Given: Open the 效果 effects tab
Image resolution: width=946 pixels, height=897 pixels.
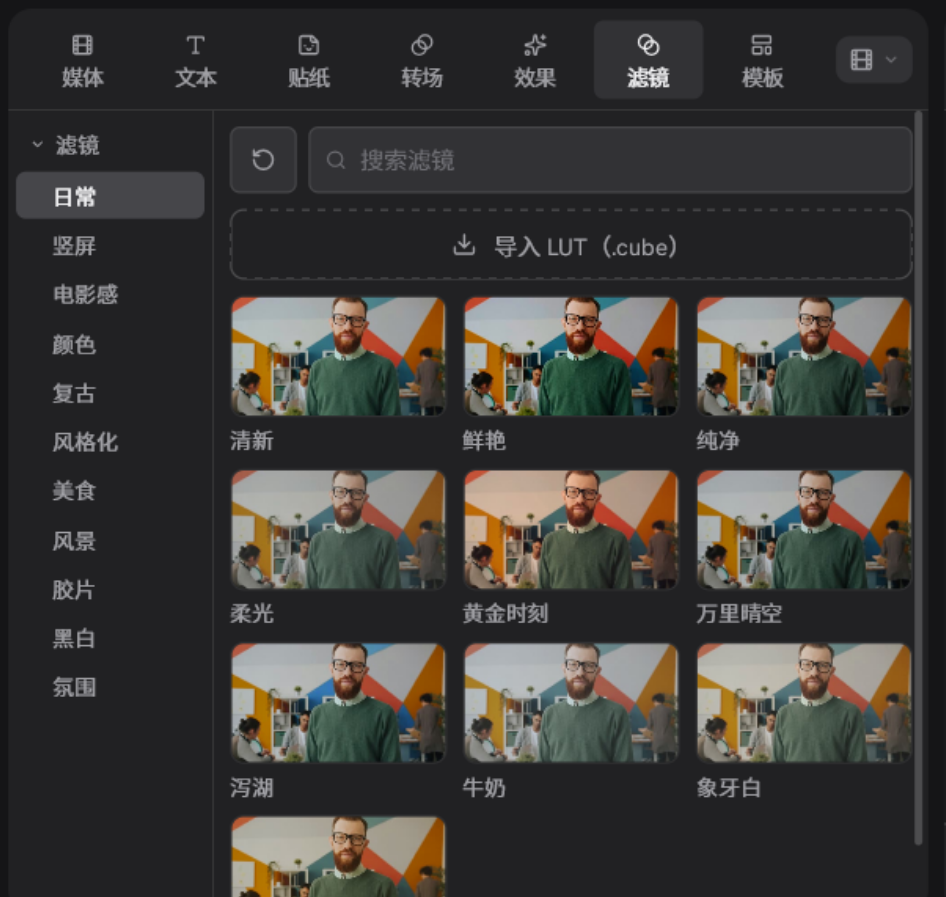Looking at the screenshot, I should click(535, 60).
